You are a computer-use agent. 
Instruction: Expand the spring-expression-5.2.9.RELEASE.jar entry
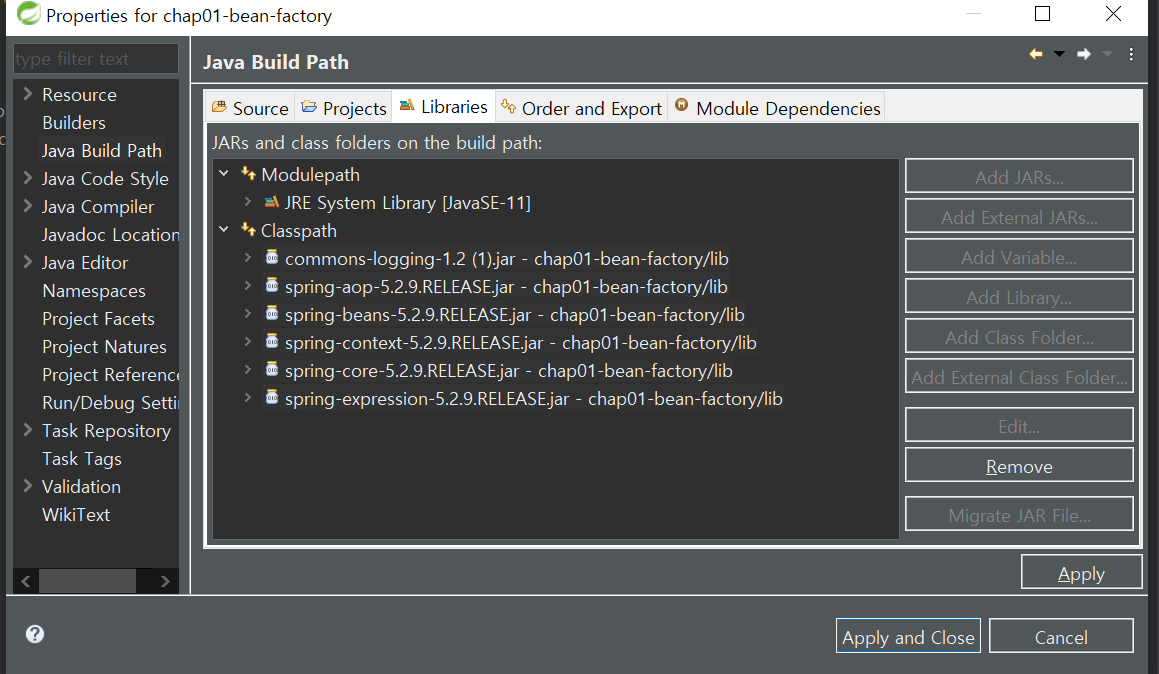click(x=248, y=398)
